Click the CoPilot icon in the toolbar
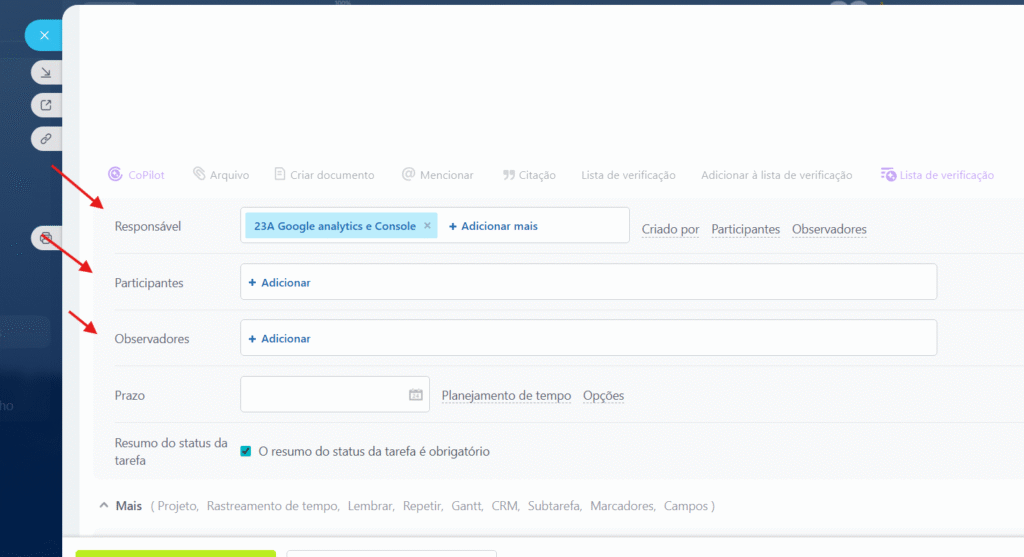The height and width of the screenshot is (557, 1024). coord(115,175)
